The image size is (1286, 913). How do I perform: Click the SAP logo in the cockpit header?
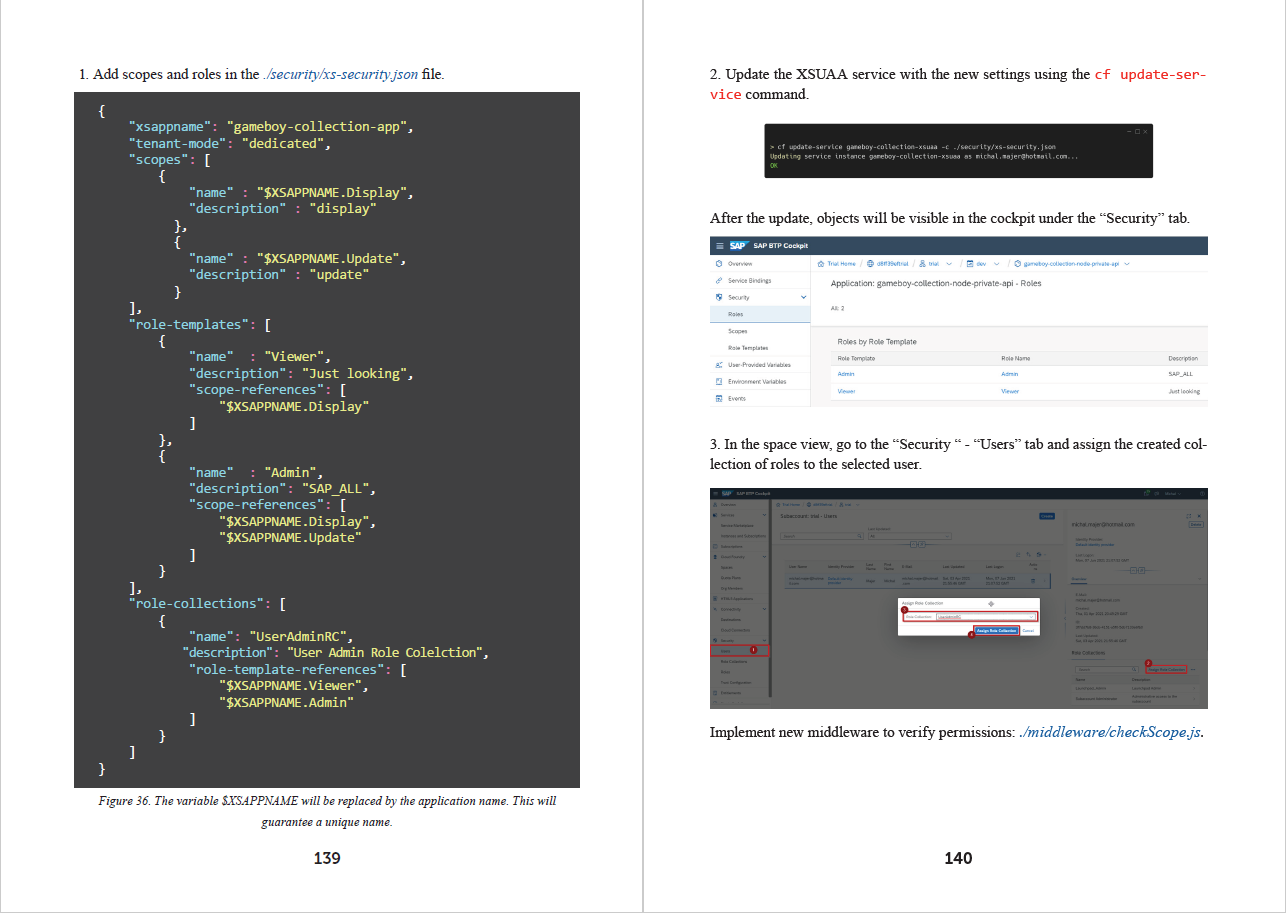pyautogui.click(x=739, y=246)
